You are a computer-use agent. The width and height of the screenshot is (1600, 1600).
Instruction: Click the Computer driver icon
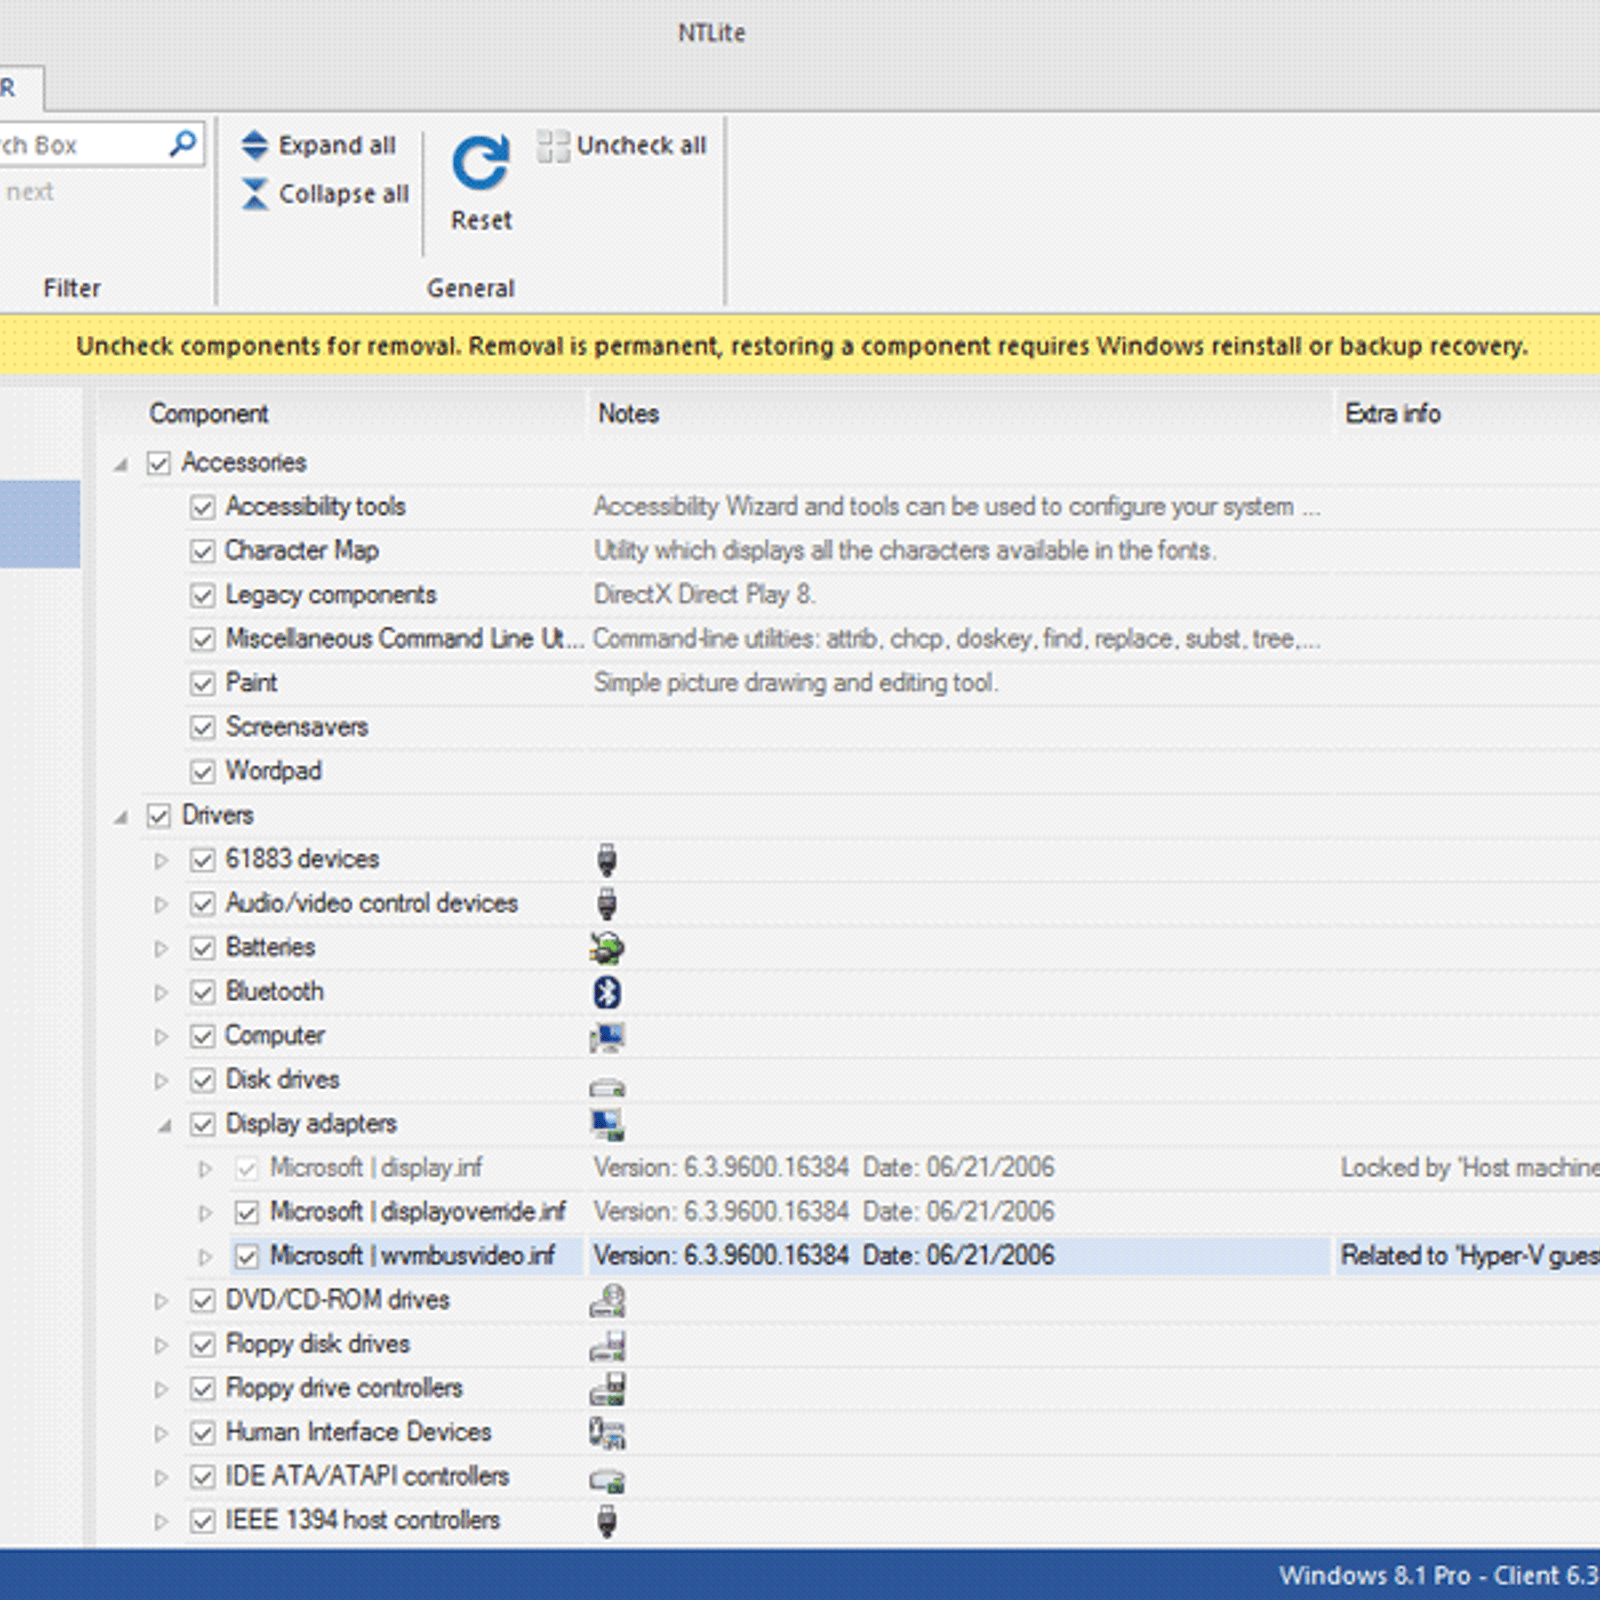click(x=607, y=1037)
